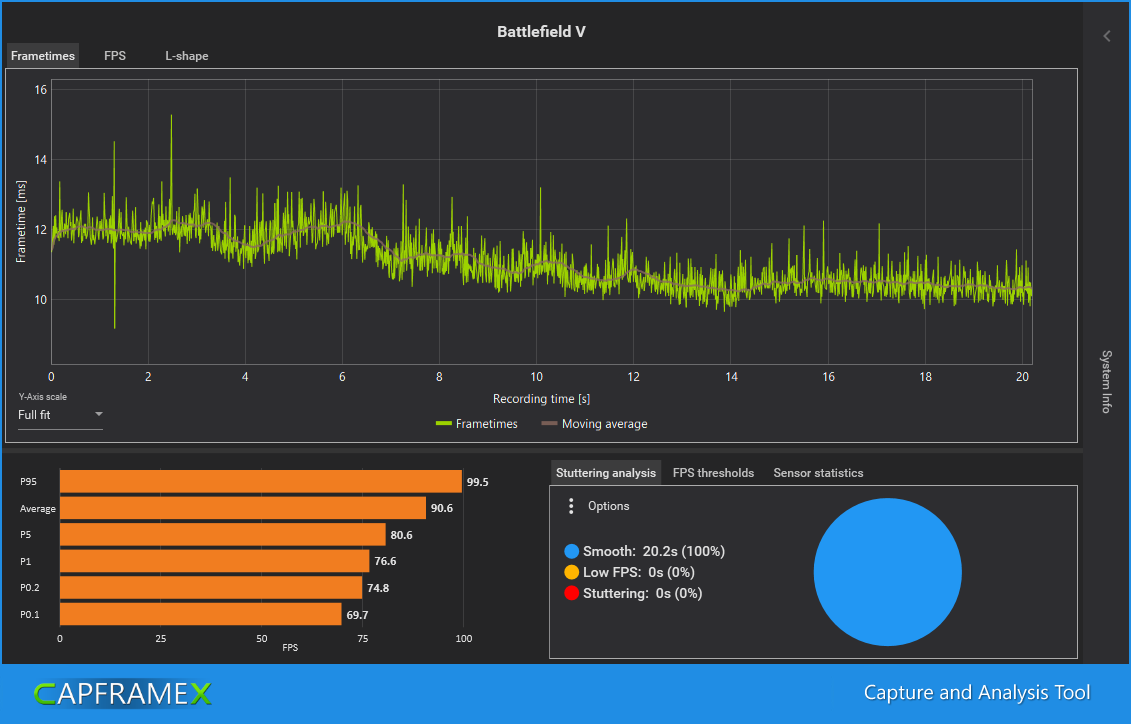The width and height of the screenshot is (1131, 724).
Task: Open the System Info side panel
Action: 1106,381
